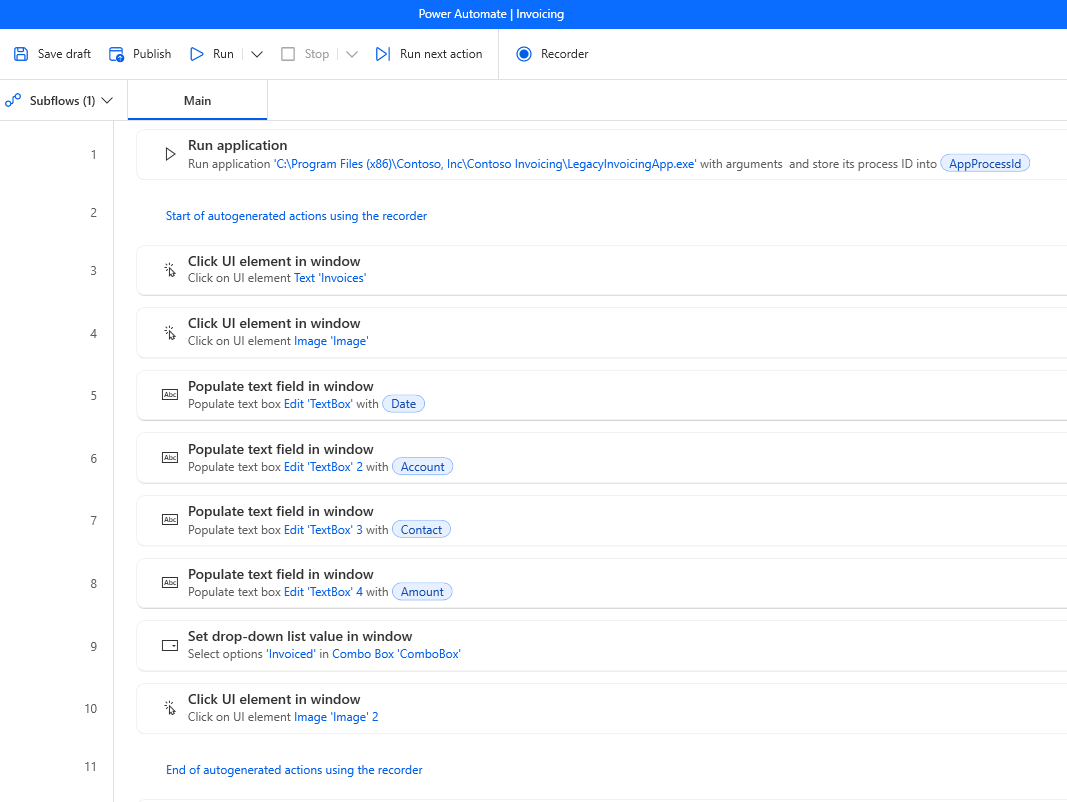This screenshot has width=1067, height=802.
Task: Click the Account variable pill
Action: 423,467
